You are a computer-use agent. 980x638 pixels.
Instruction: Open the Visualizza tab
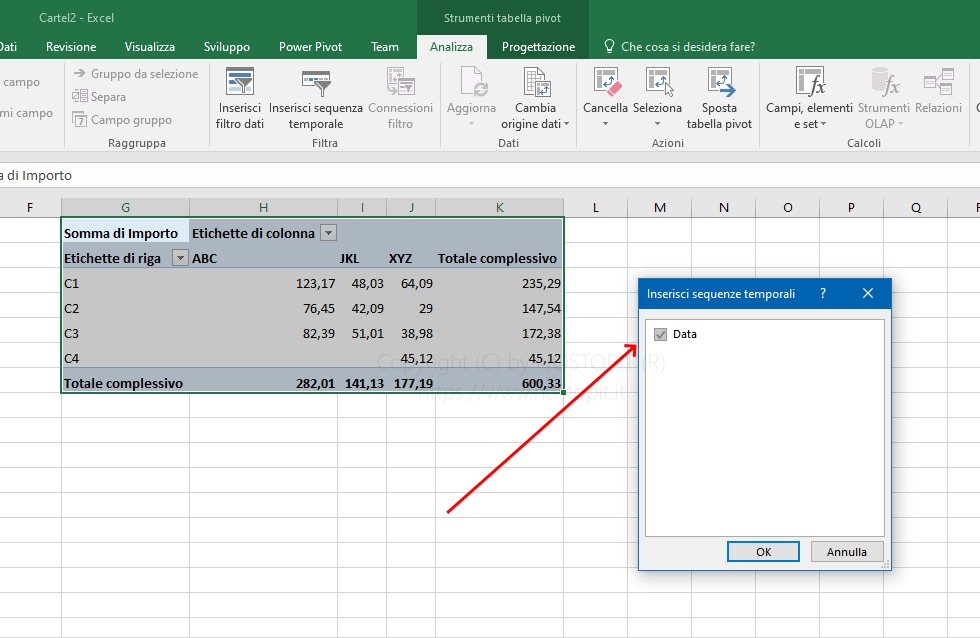(x=150, y=47)
